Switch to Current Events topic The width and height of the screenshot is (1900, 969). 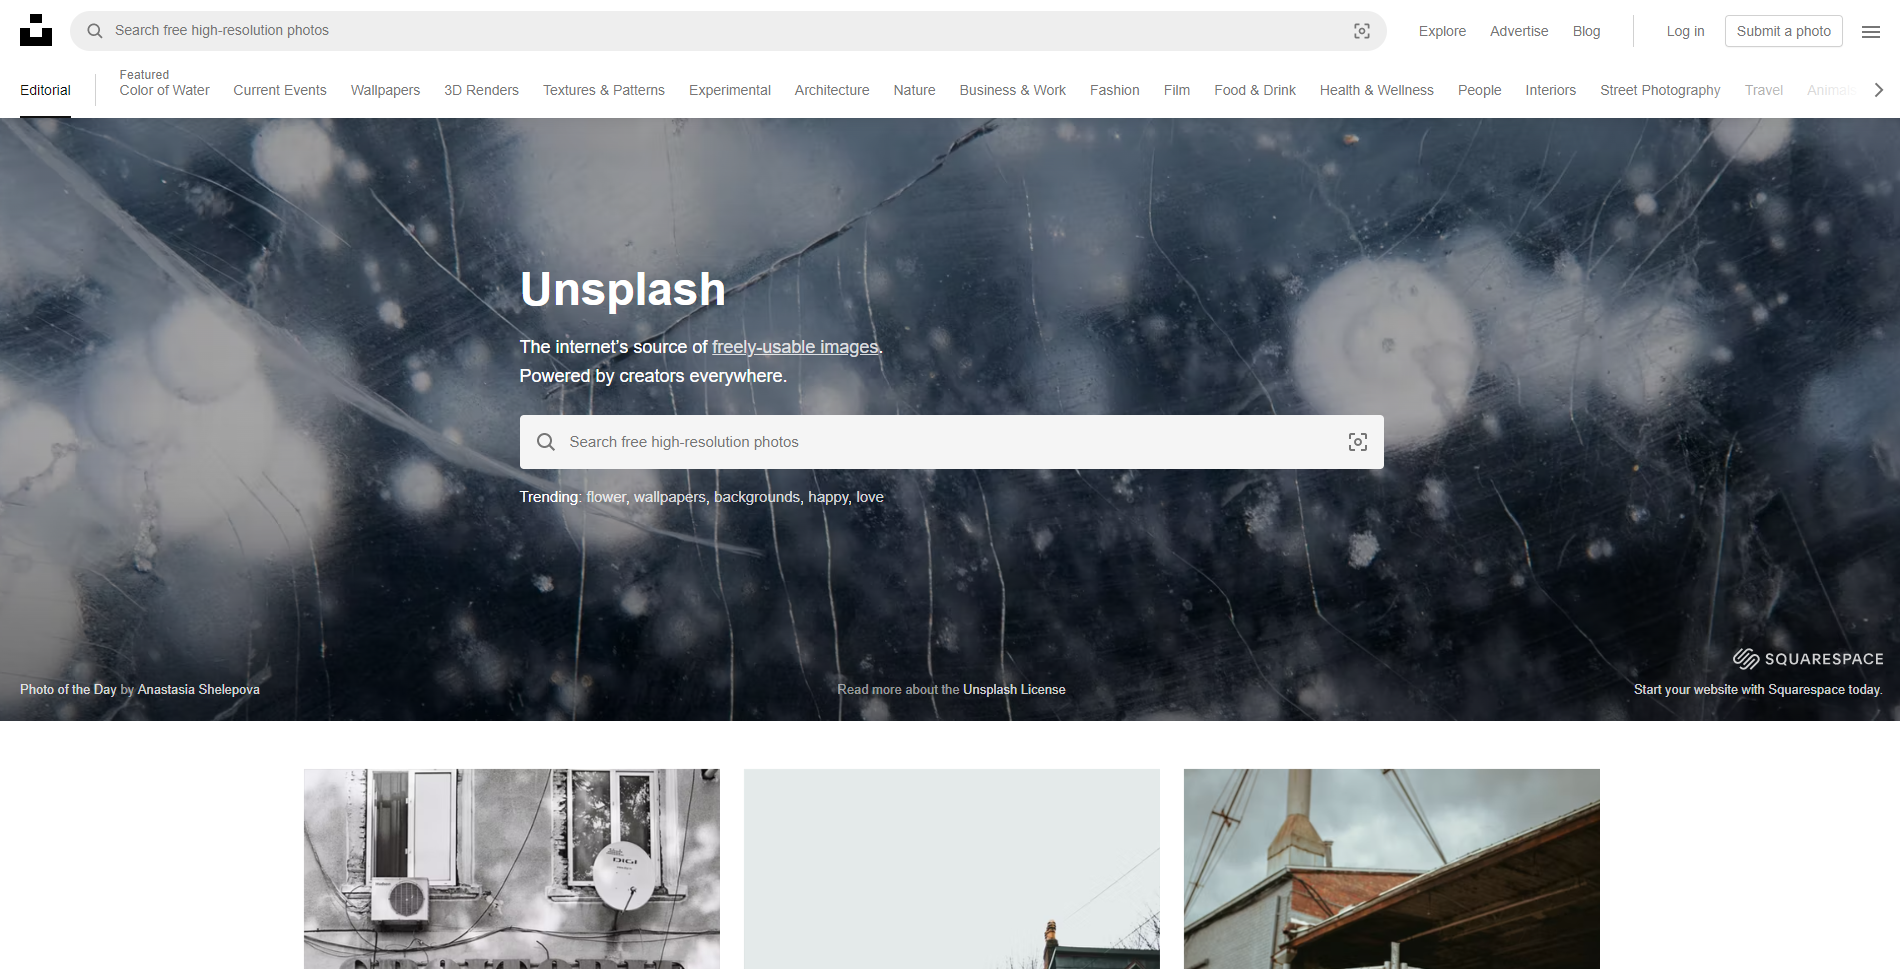click(x=280, y=90)
